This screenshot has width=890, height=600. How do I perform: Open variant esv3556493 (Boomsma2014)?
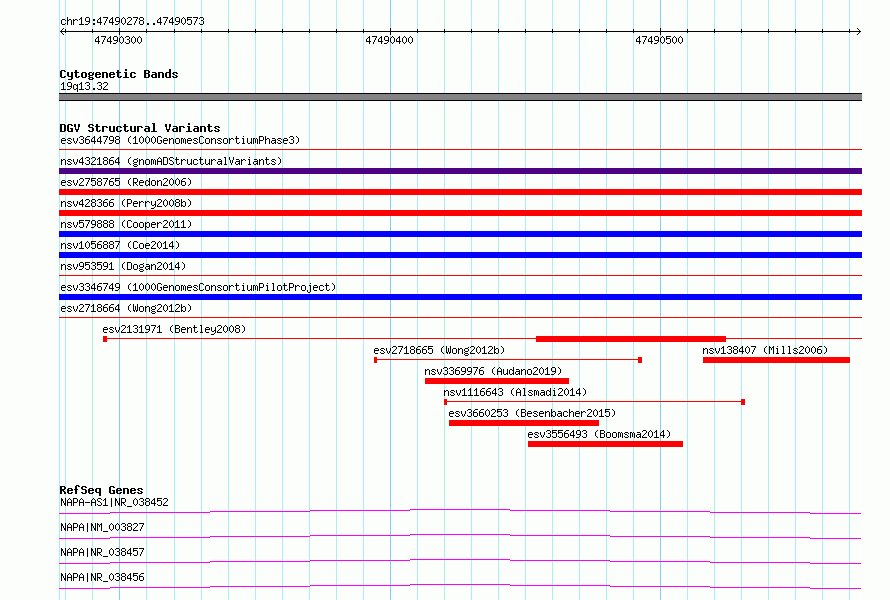(599, 434)
